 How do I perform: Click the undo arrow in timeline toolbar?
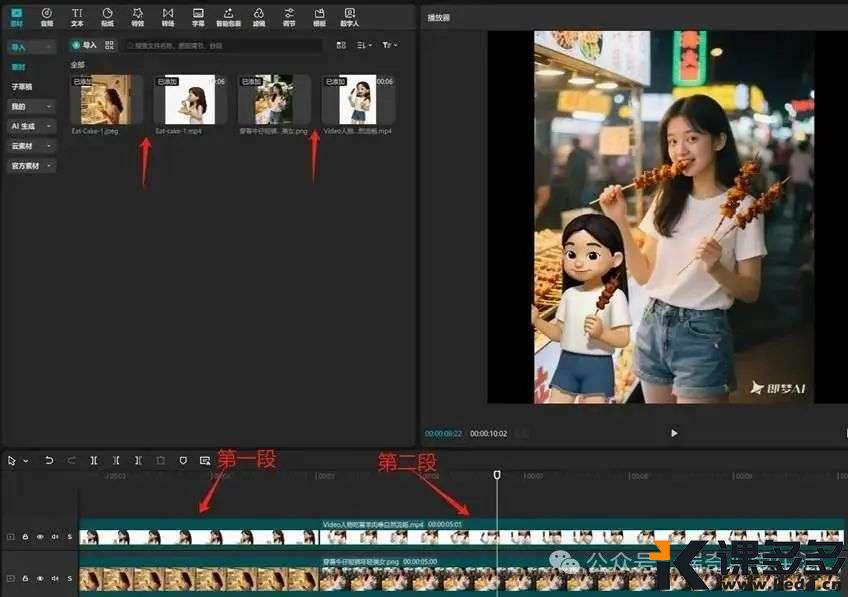tap(49, 460)
